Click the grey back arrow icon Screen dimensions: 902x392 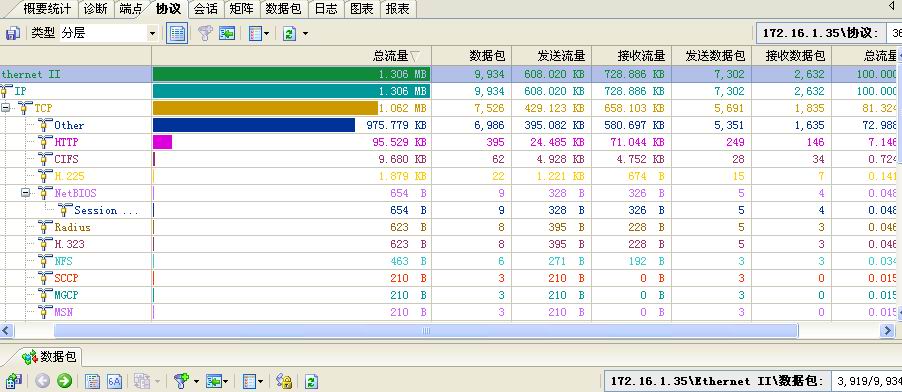point(43,381)
